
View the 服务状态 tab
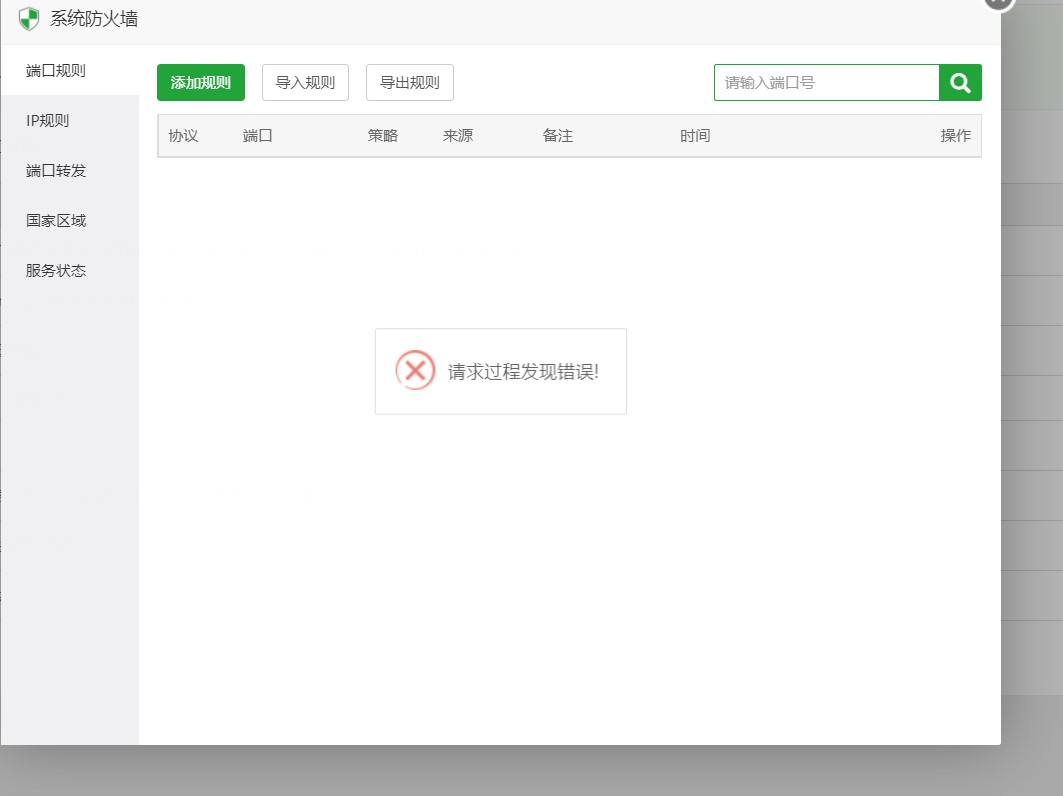70,271
